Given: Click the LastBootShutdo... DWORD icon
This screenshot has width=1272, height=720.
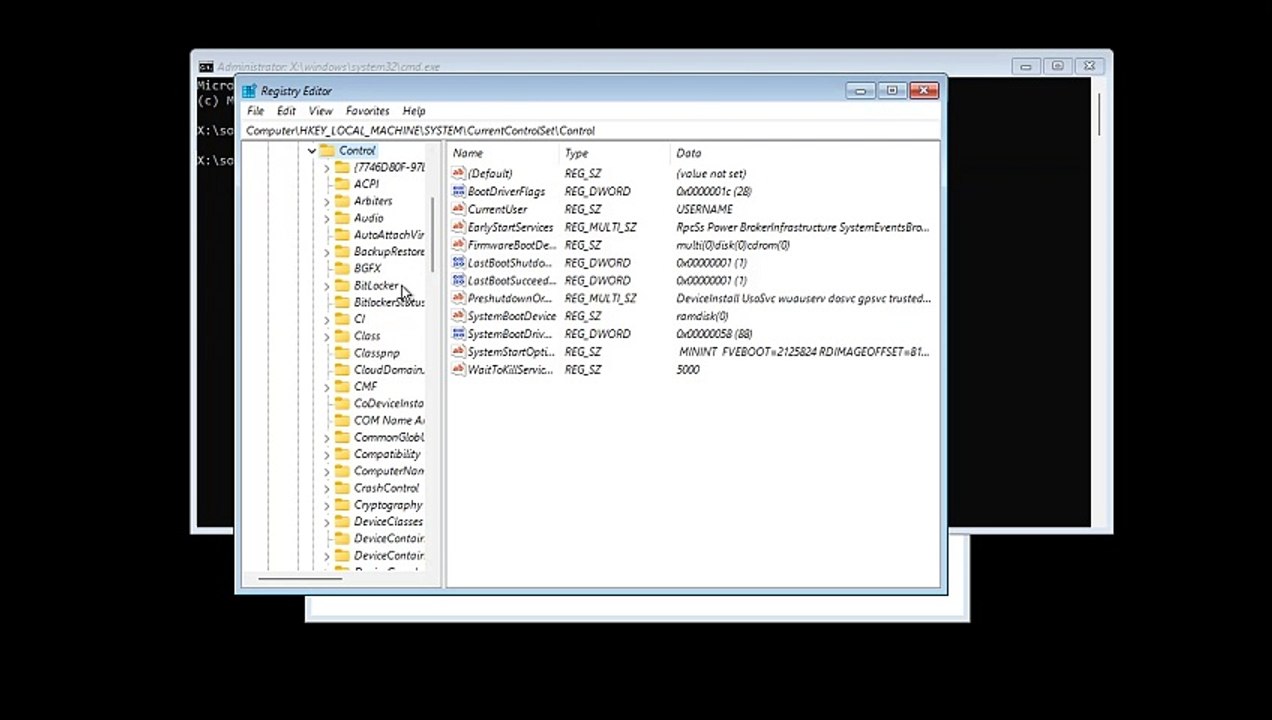Looking at the screenshot, I should coord(459,263).
